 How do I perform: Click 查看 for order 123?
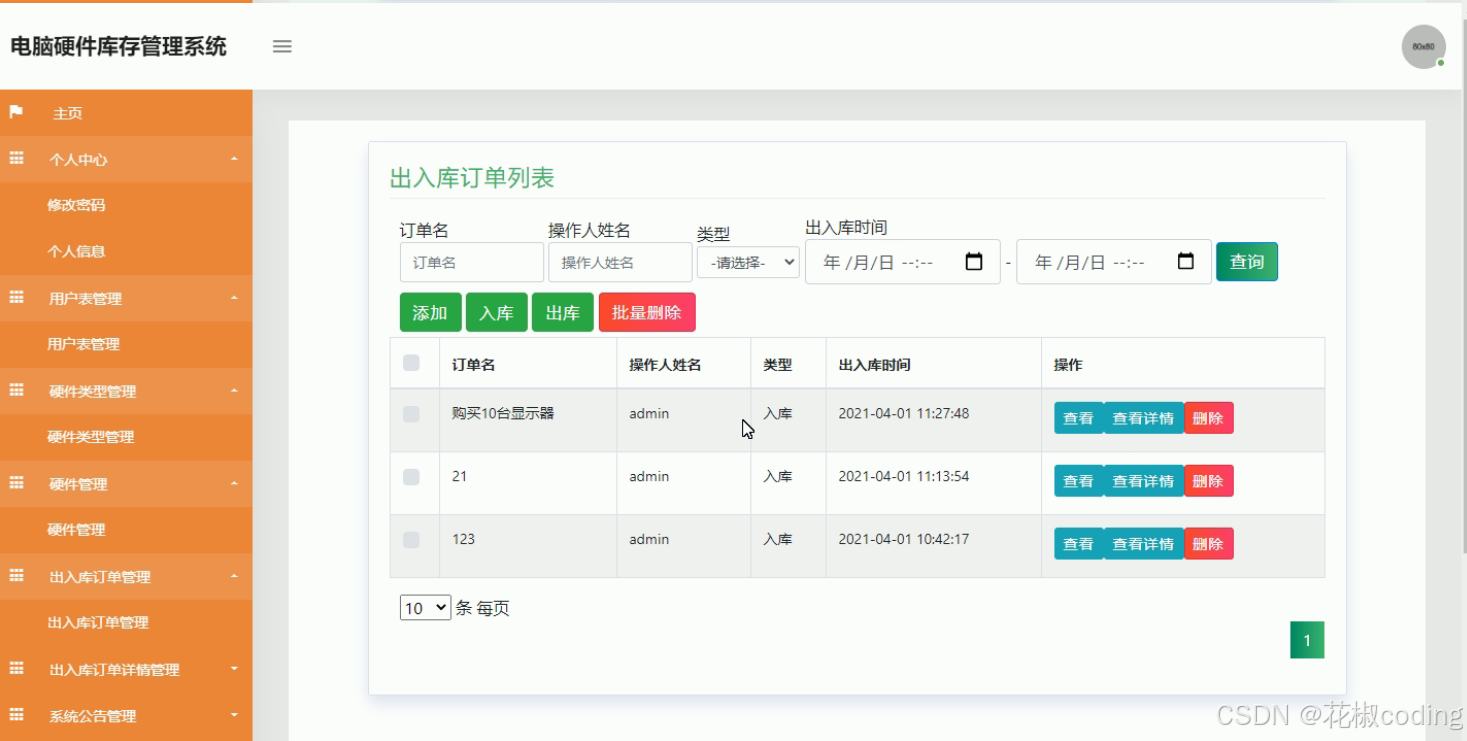tap(1078, 544)
